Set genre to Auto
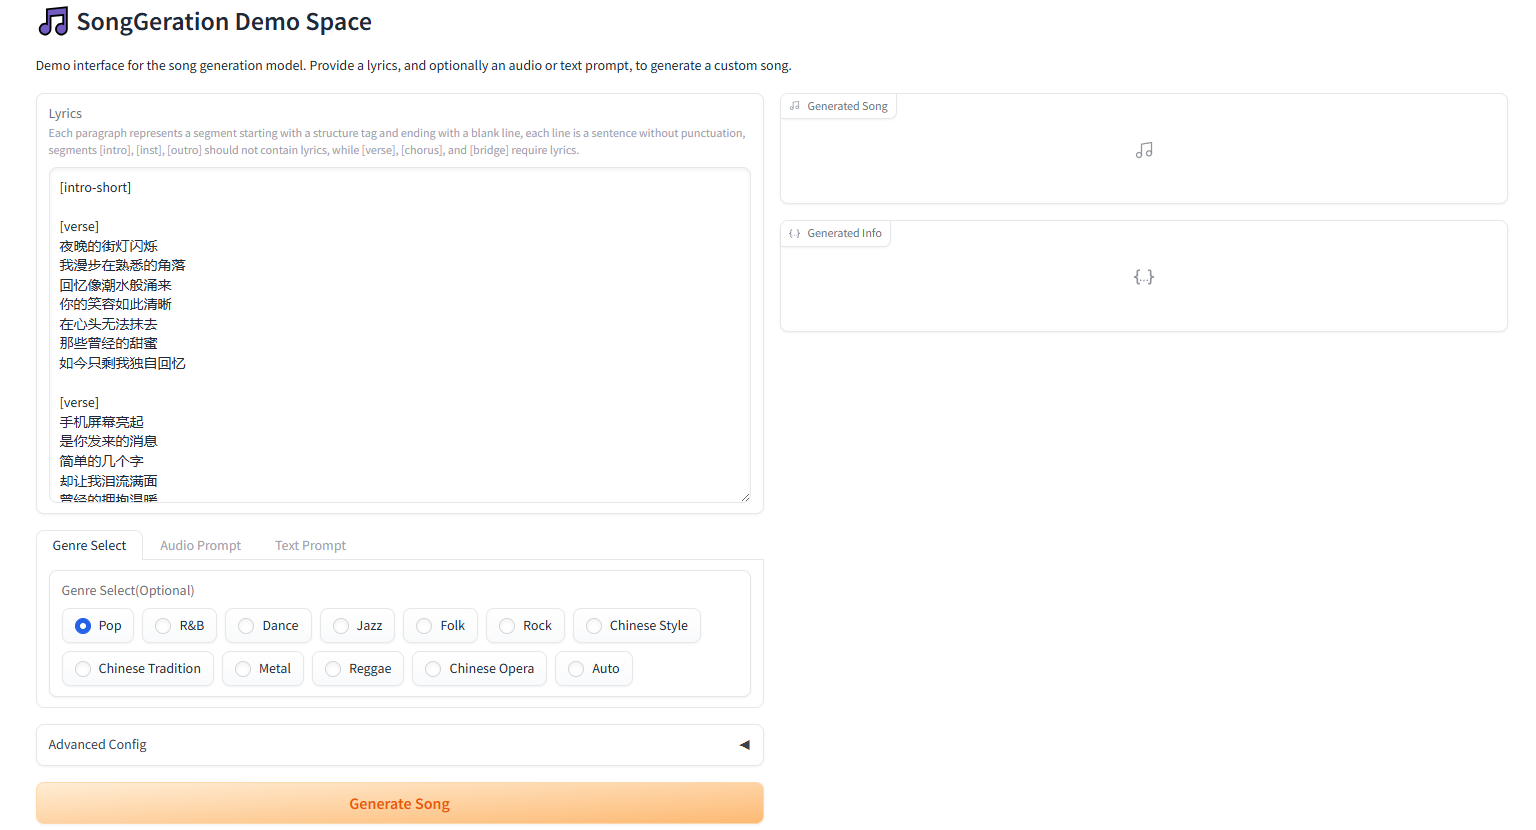 coord(576,669)
